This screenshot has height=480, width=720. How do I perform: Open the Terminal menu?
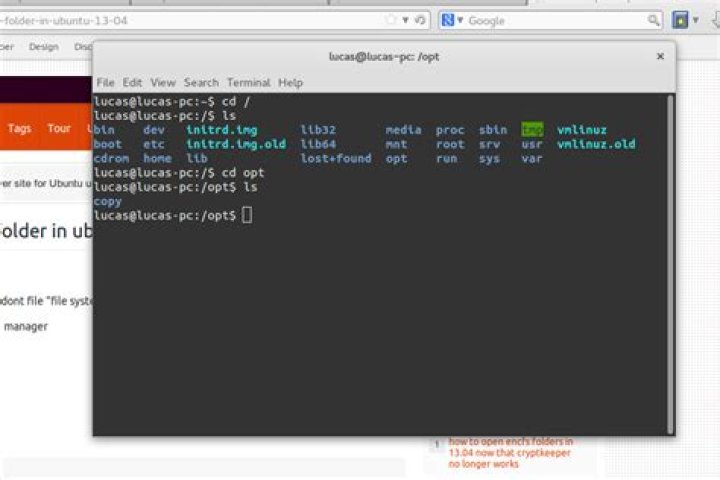tap(248, 83)
